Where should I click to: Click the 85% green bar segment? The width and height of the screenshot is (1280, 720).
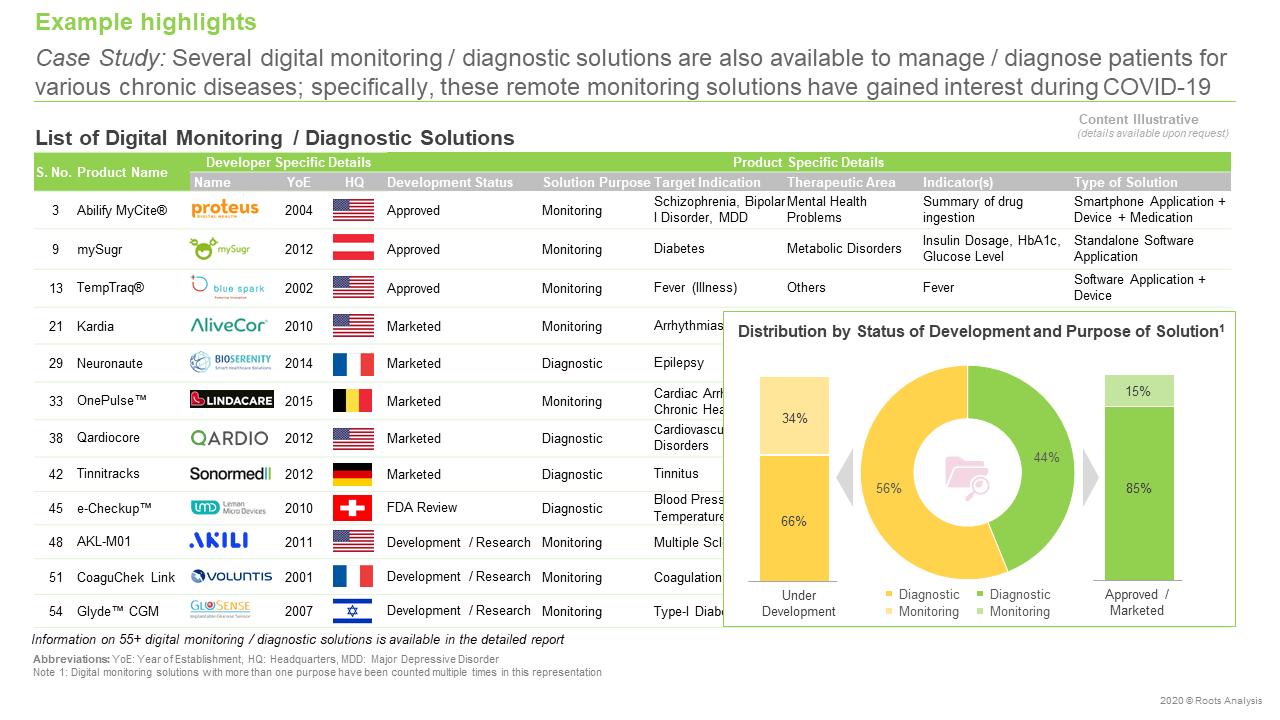(x=1139, y=493)
